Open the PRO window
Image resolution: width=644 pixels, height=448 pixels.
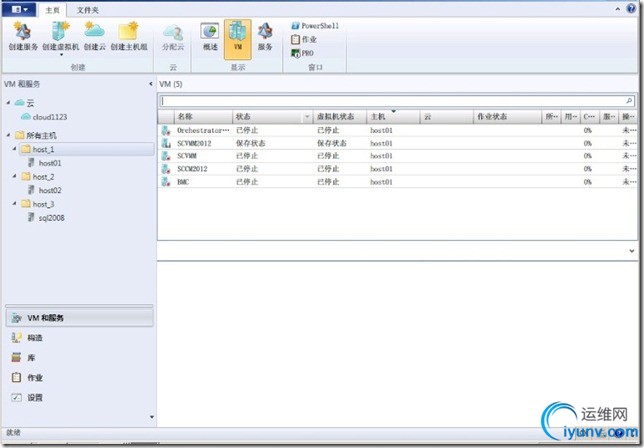click(302, 53)
